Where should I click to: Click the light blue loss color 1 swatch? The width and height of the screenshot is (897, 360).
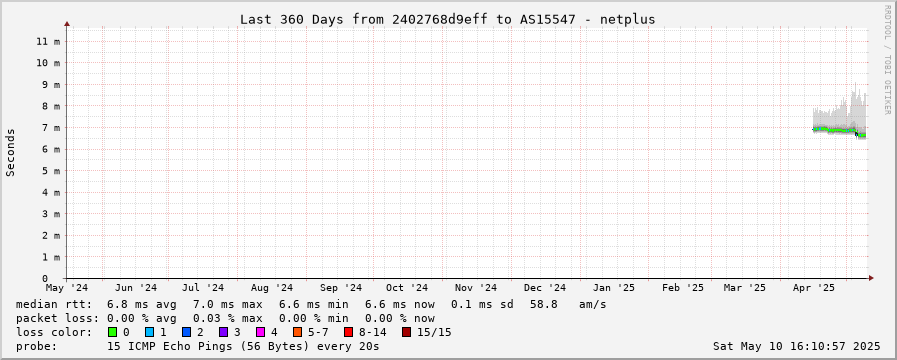[x=149, y=333]
